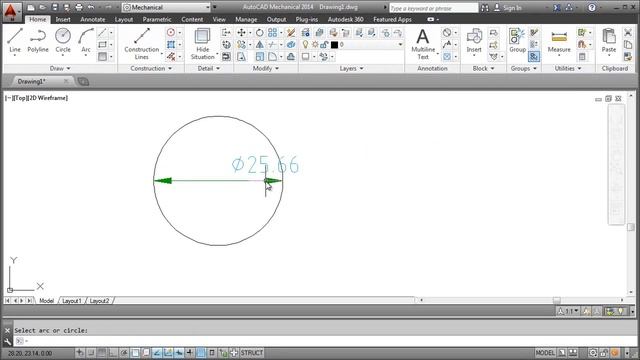Screen dimensions: 640x360
Task: Click the Group tool
Action: [x=517, y=41]
